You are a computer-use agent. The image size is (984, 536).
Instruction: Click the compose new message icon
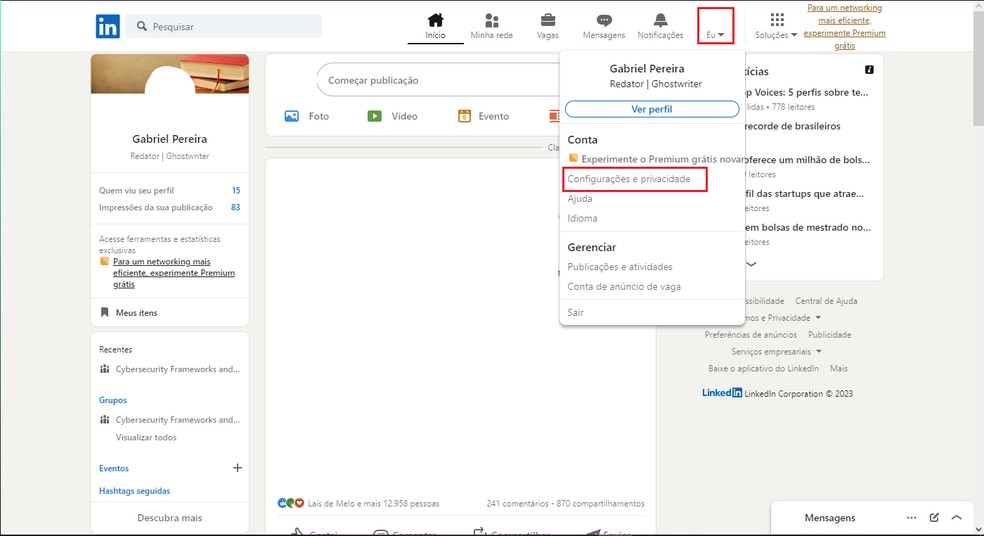tap(934, 518)
